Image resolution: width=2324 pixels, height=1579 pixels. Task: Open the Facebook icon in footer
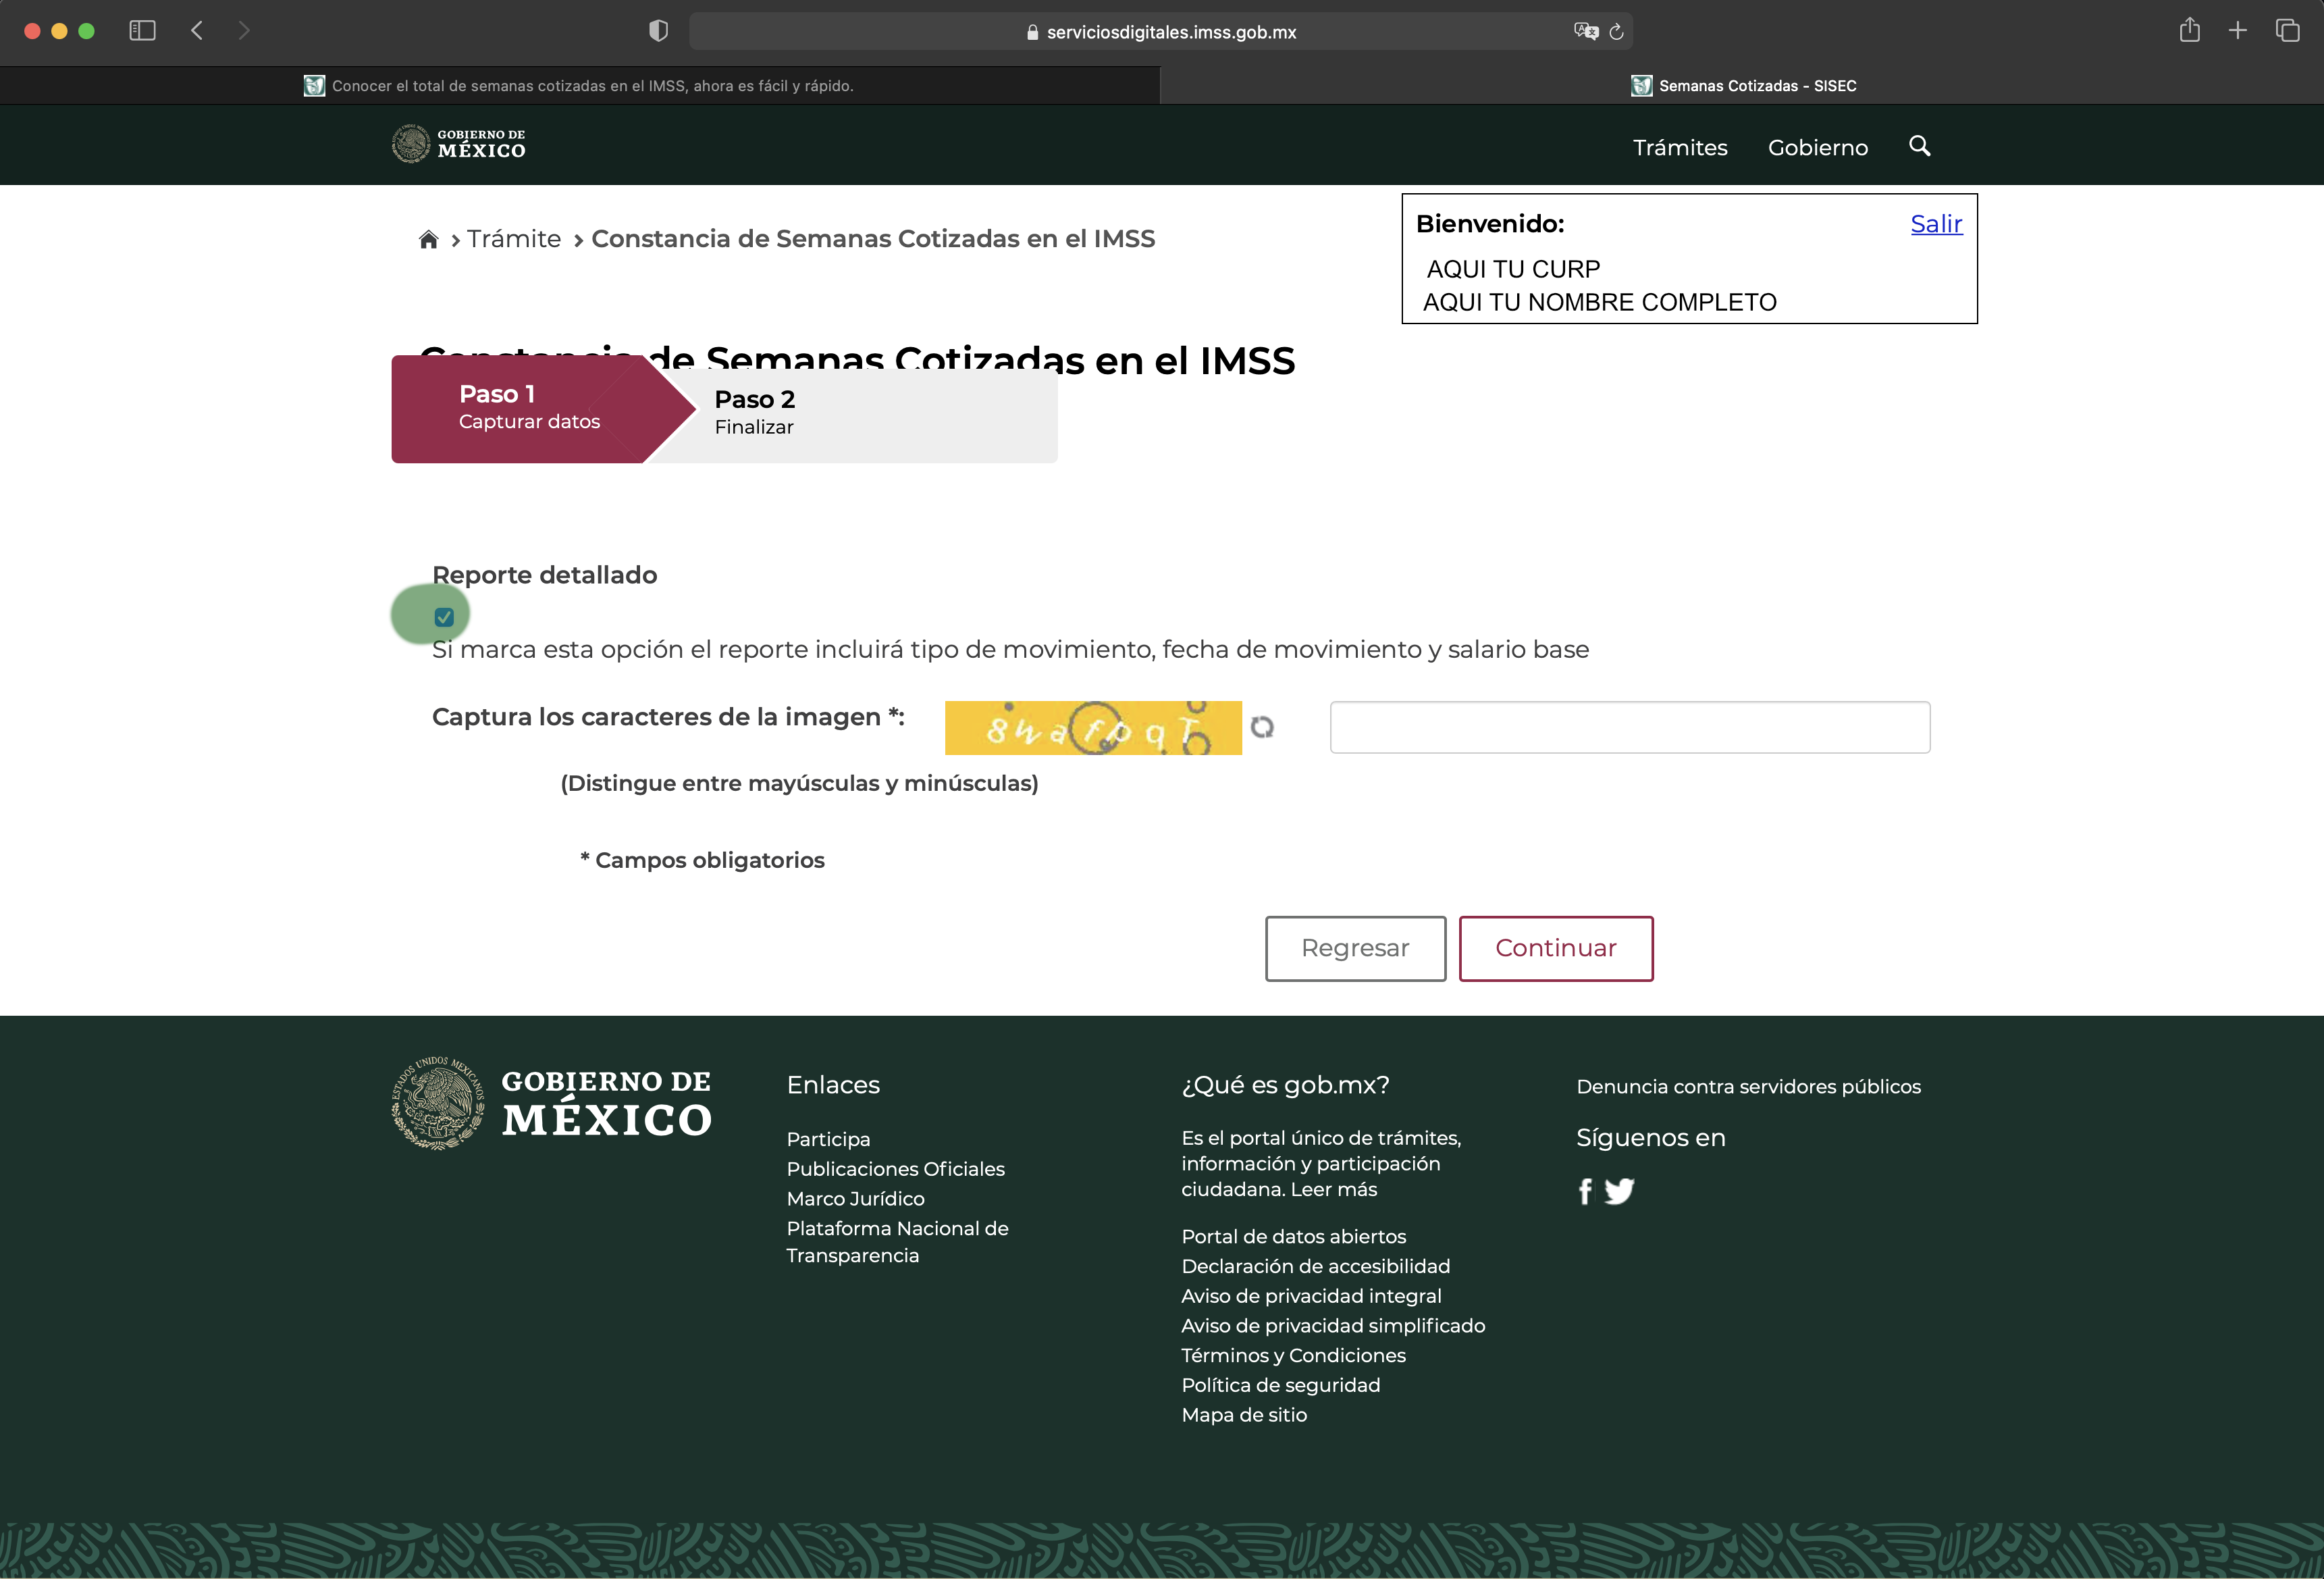(x=1585, y=1191)
